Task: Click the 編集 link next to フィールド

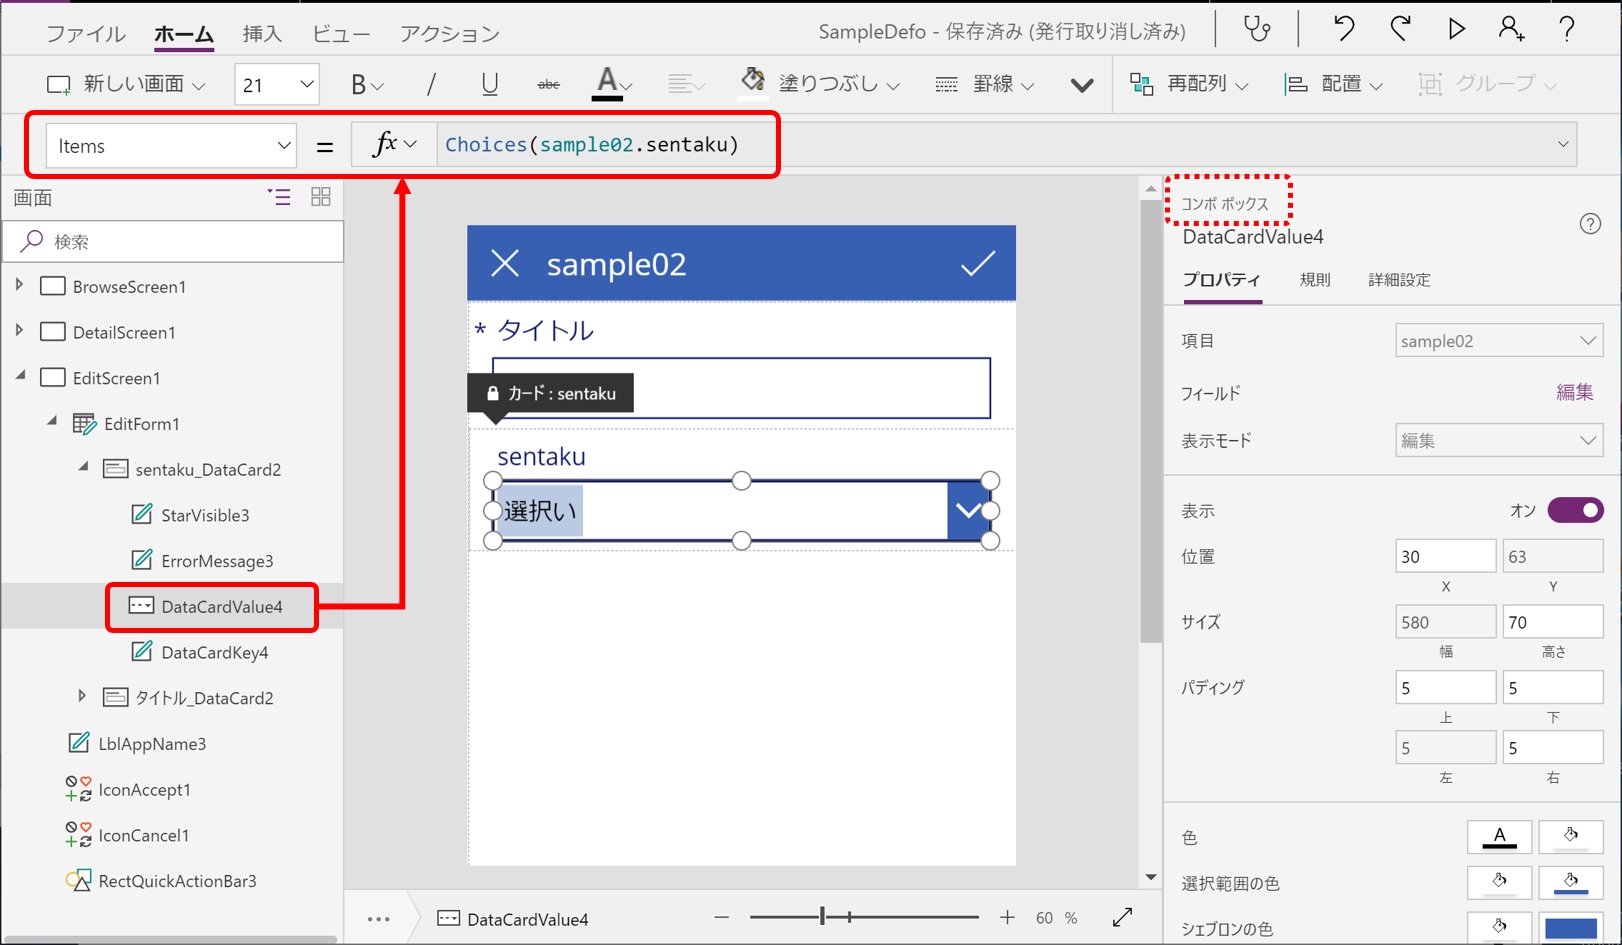Action: point(1575,392)
